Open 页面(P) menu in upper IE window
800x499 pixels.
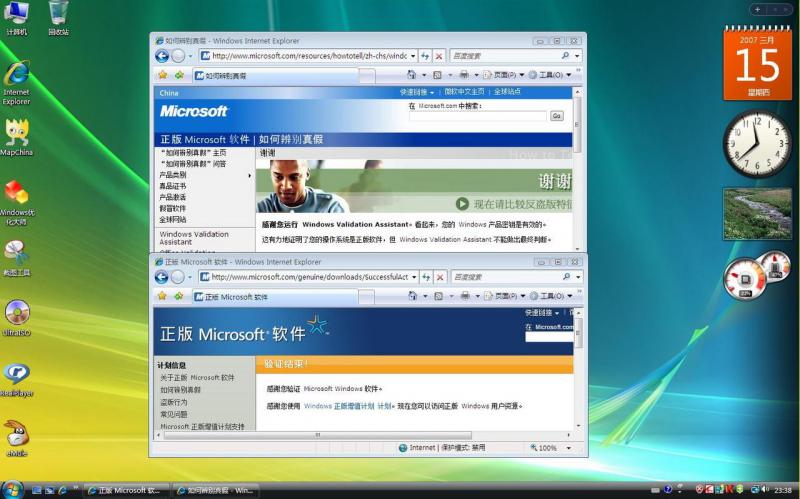(x=504, y=75)
